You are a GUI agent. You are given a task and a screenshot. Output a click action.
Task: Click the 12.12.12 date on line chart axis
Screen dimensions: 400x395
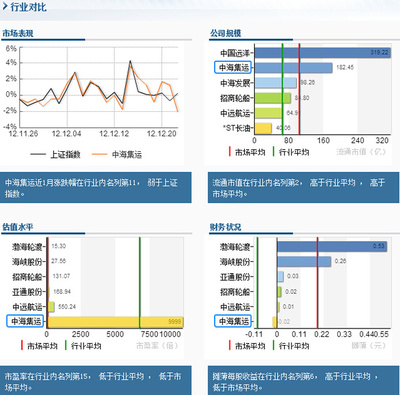pyautogui.click(x=114, y=134)
